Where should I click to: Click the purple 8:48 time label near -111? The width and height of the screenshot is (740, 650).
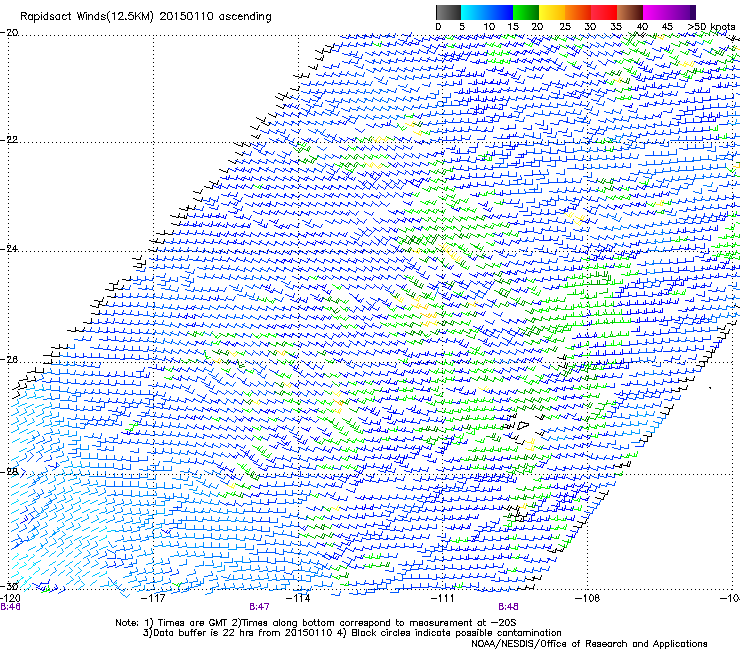tap(508, 607)
